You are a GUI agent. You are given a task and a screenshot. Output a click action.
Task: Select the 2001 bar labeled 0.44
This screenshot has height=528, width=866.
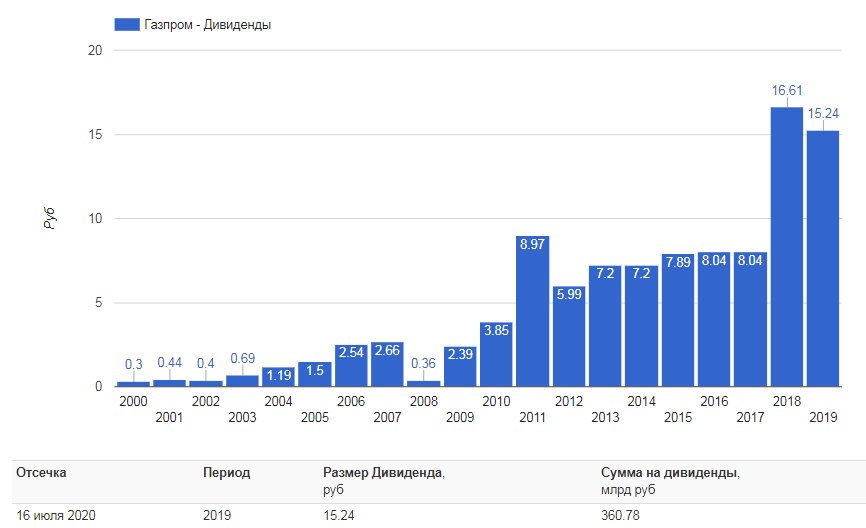(169, 383)
